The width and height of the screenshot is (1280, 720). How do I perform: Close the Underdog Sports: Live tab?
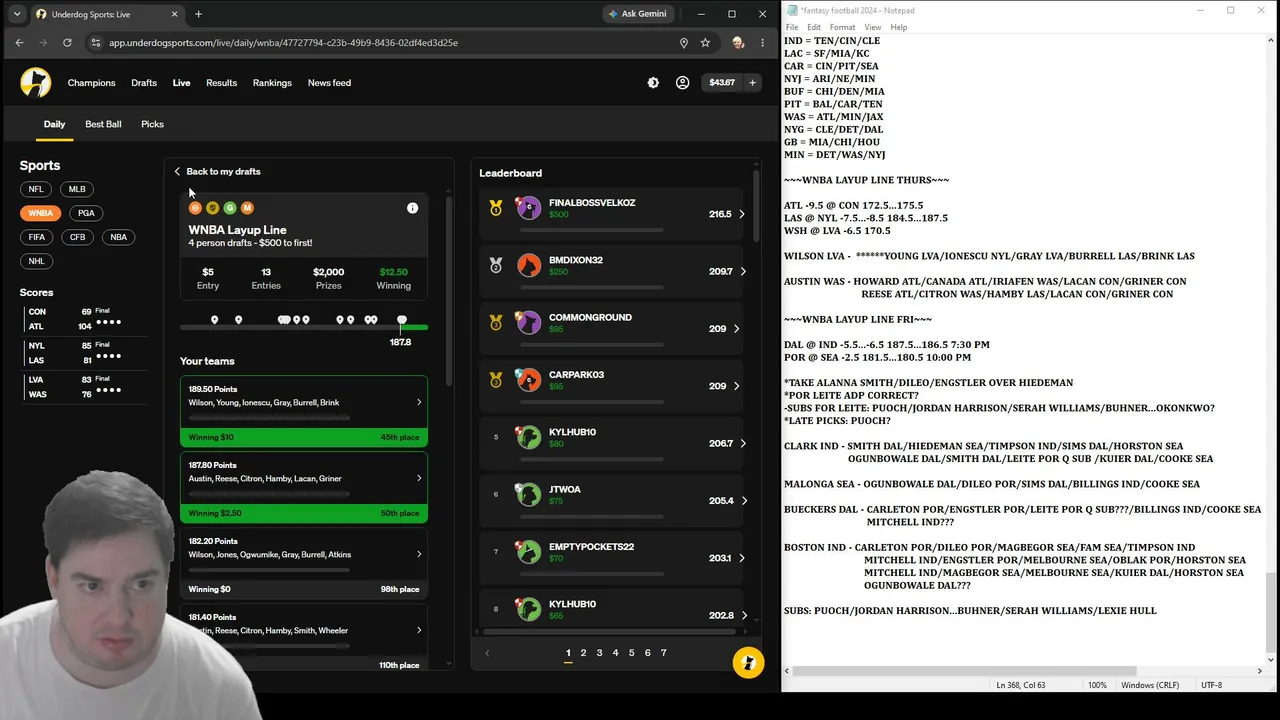[174, 14]
